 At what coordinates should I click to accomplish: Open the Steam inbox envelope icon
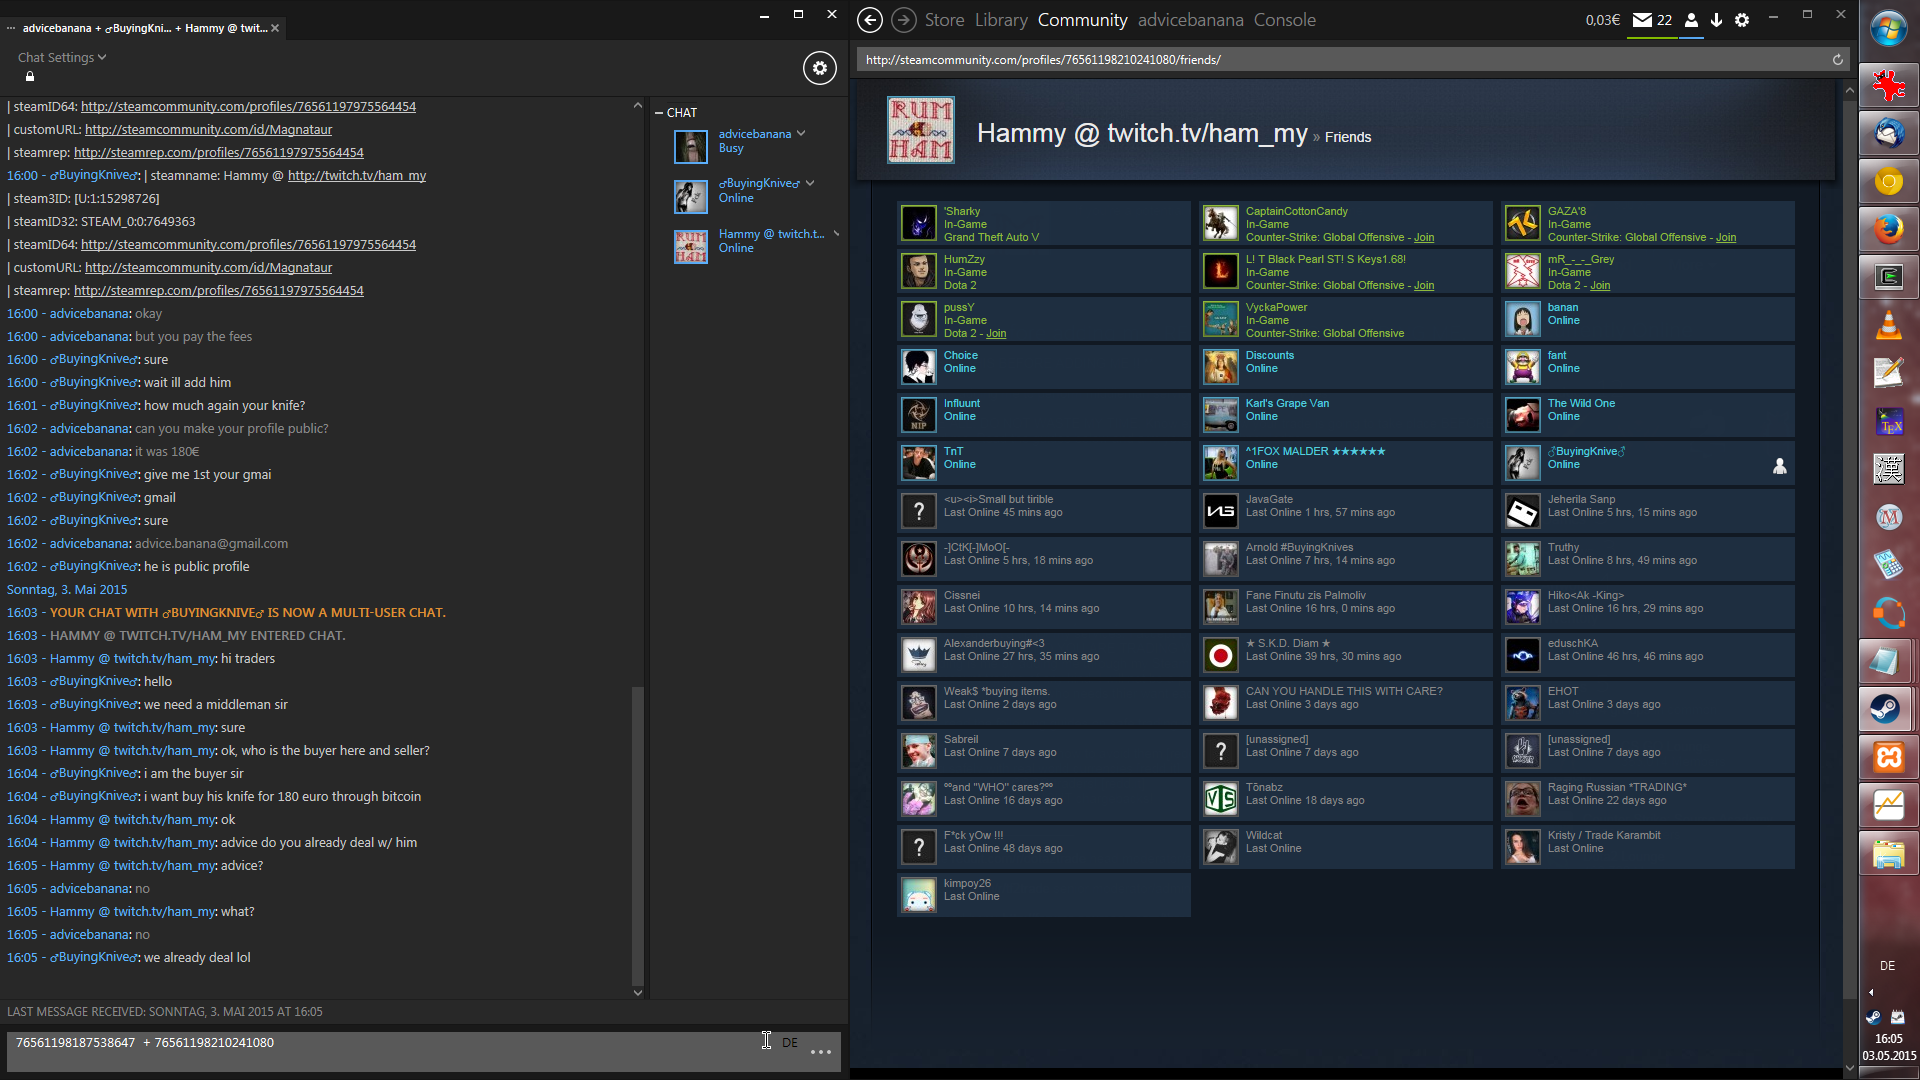tap(1642, 20)
